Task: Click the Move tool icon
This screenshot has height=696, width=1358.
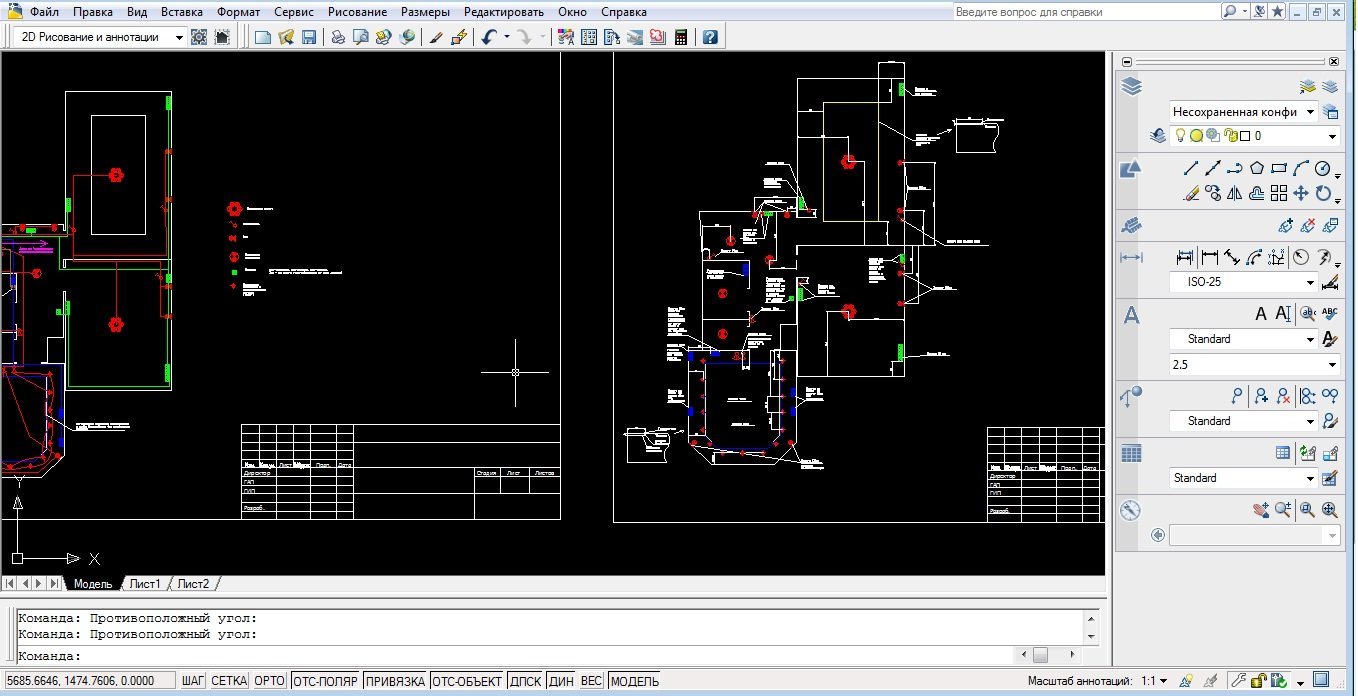Action: click(x=1300, y=193)
